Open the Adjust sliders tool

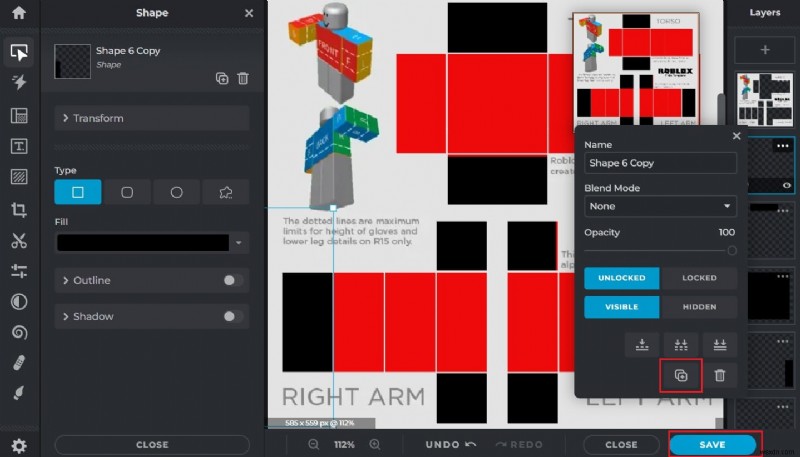[19, 271]
